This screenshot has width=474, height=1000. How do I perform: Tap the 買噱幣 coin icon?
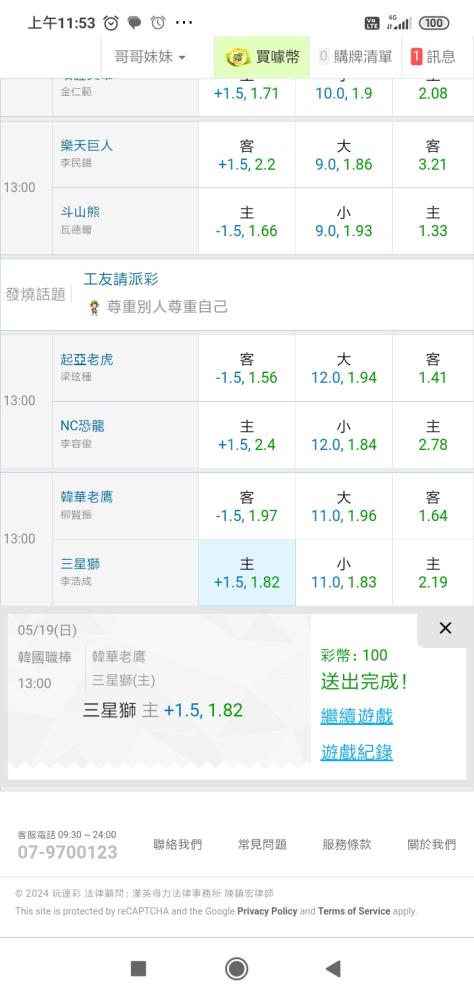tap(238, 57)
